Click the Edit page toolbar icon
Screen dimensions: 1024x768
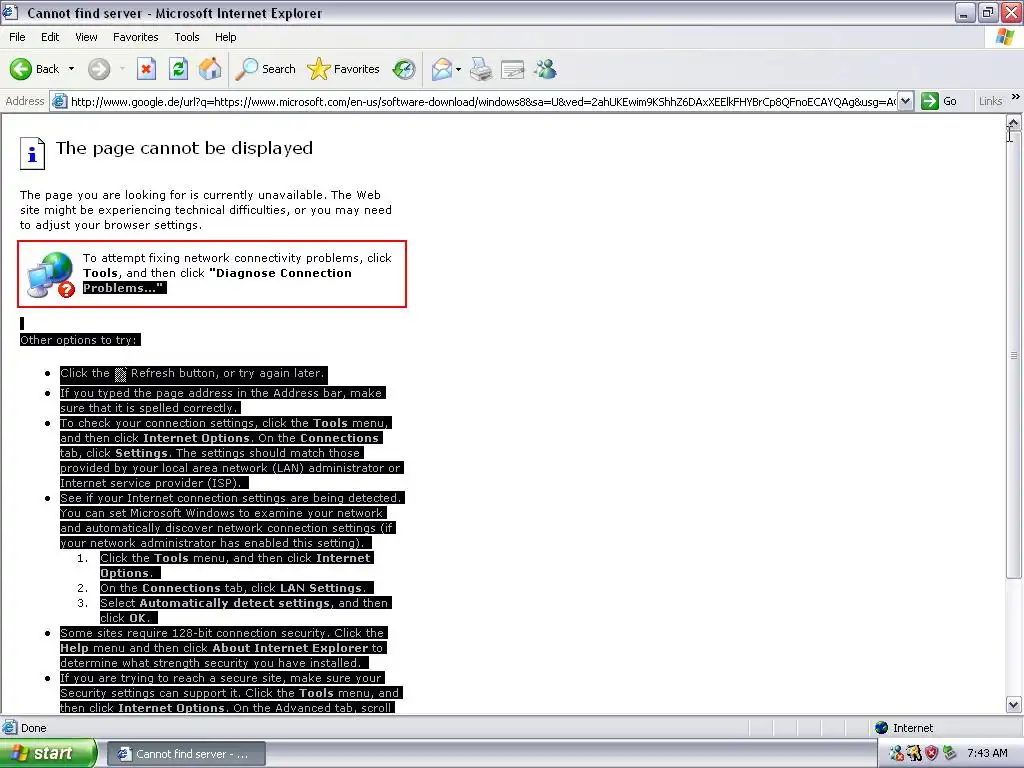[513, 69]
